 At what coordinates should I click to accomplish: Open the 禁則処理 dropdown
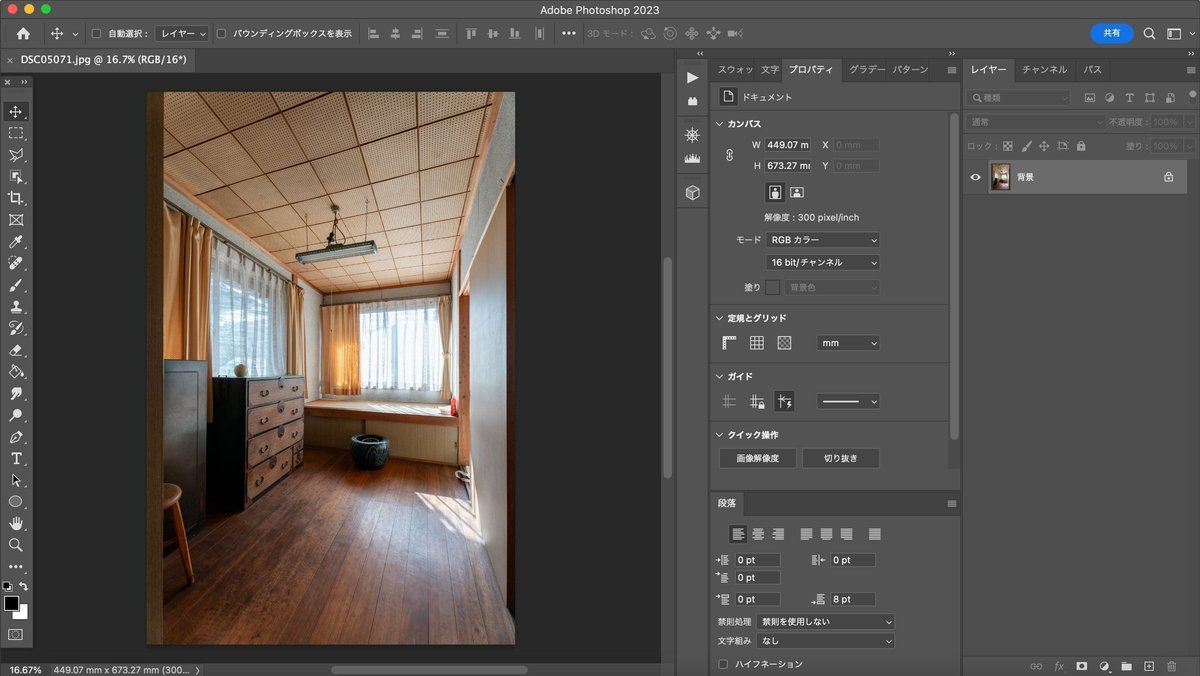click(x=825, y=621)
